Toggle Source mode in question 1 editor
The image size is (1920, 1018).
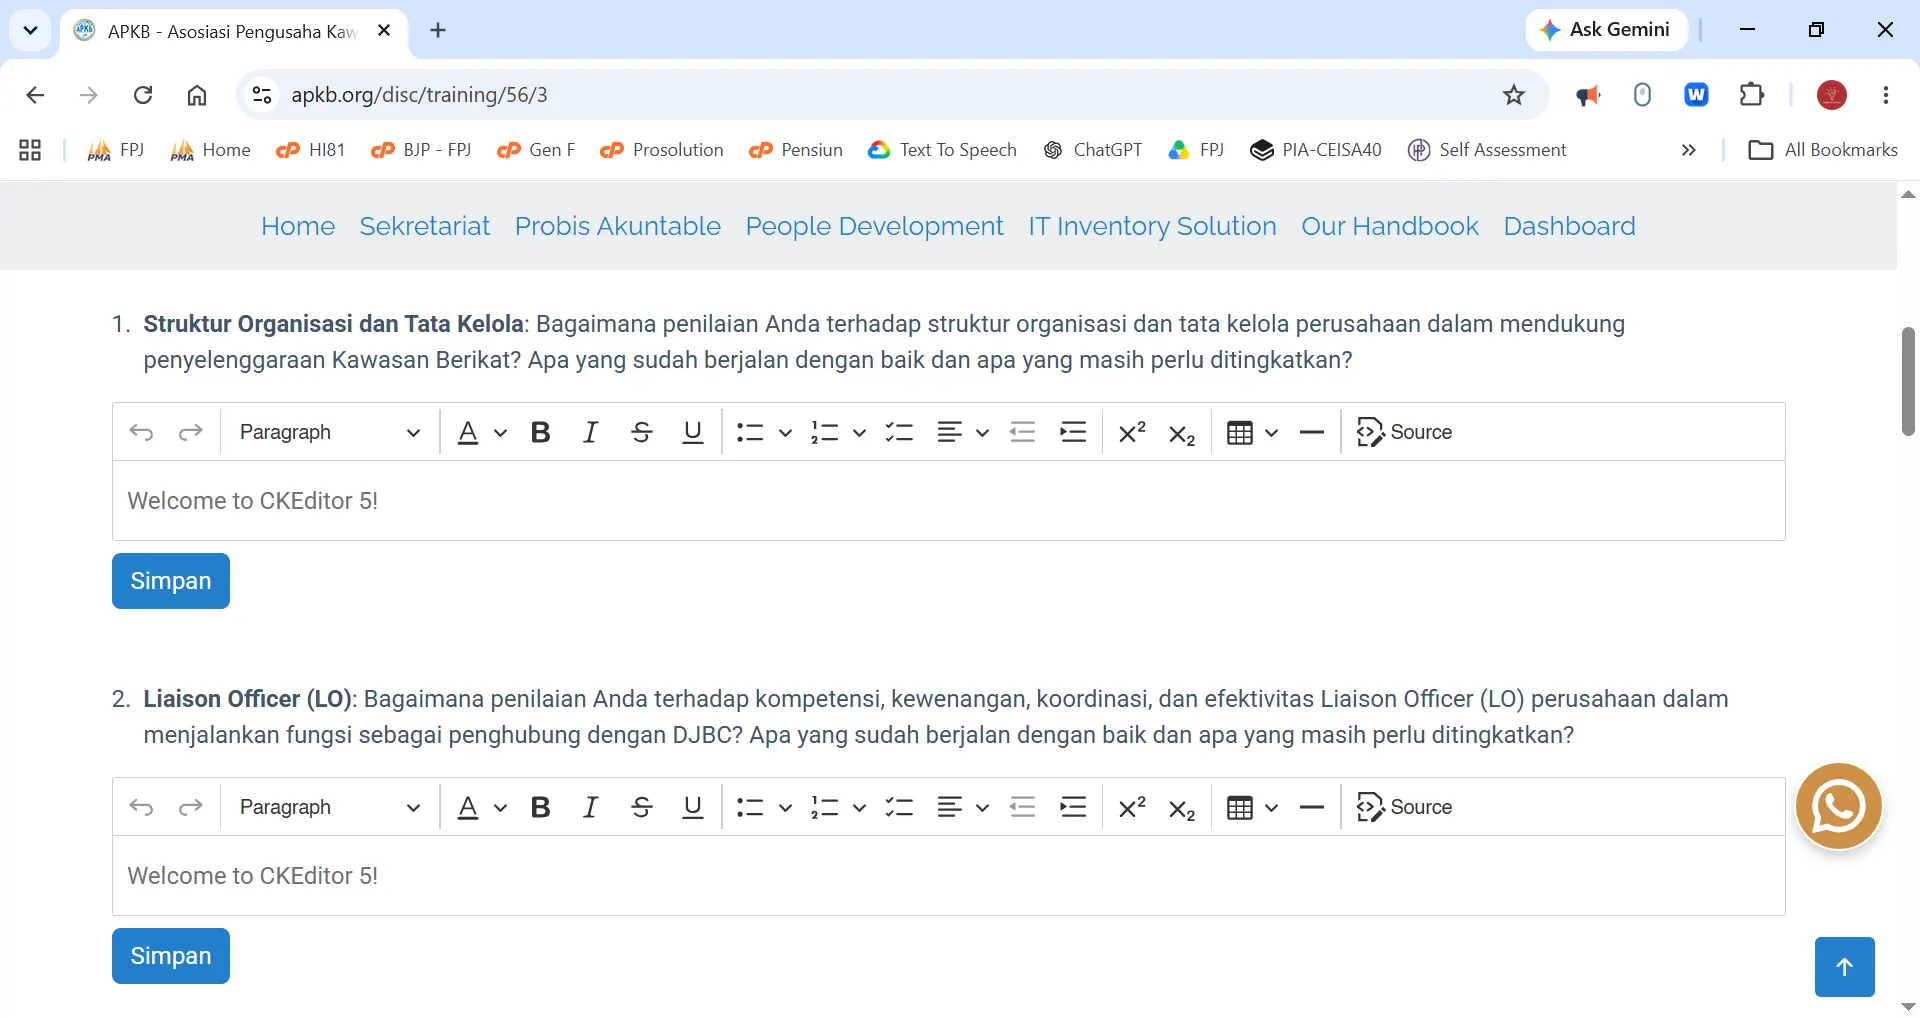point(1404,432)
